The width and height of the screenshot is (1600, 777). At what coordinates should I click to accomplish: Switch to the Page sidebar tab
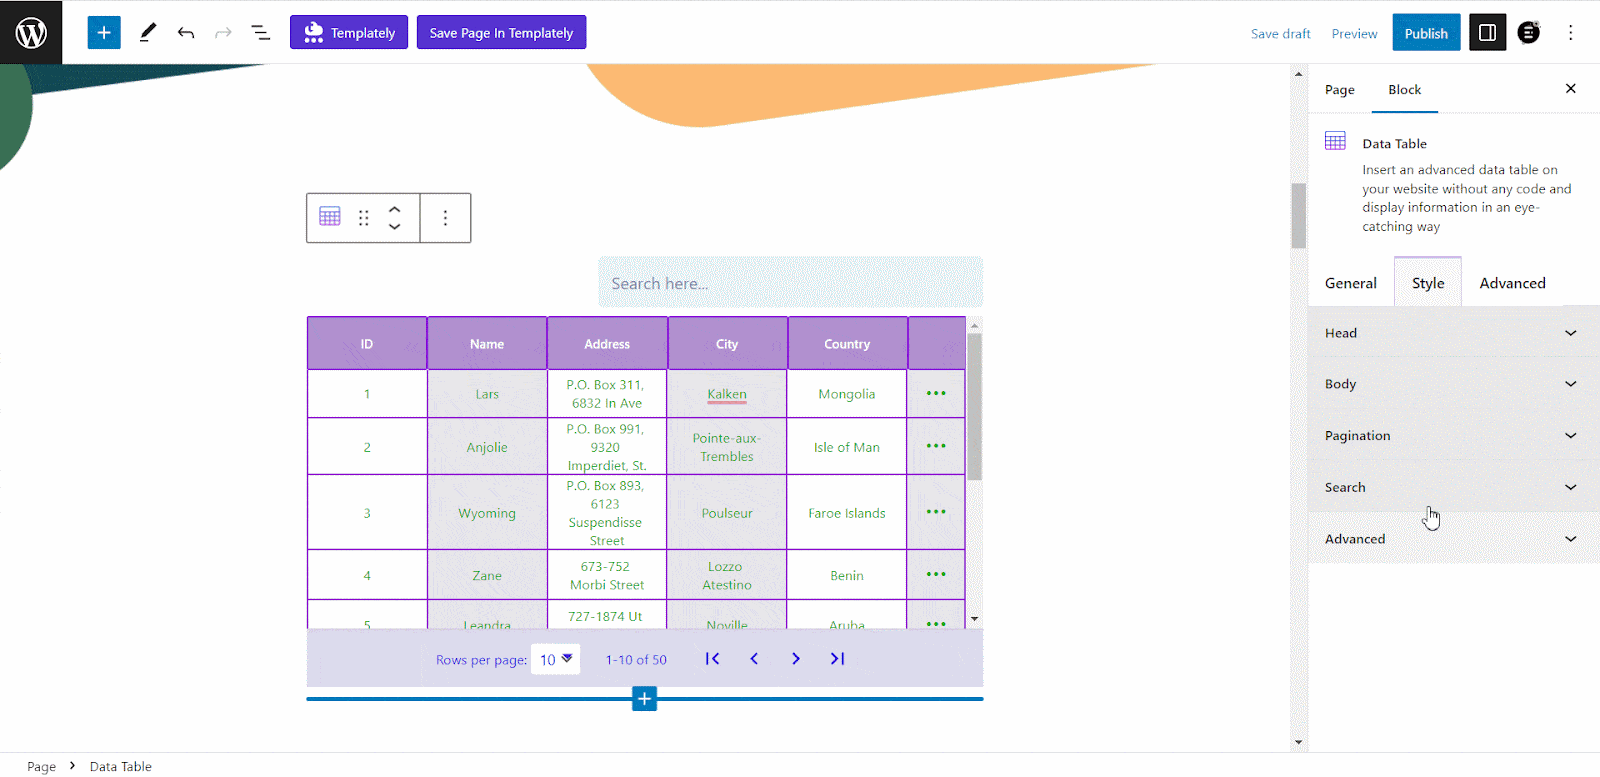pyautogui.click(x=1340, y=89)
